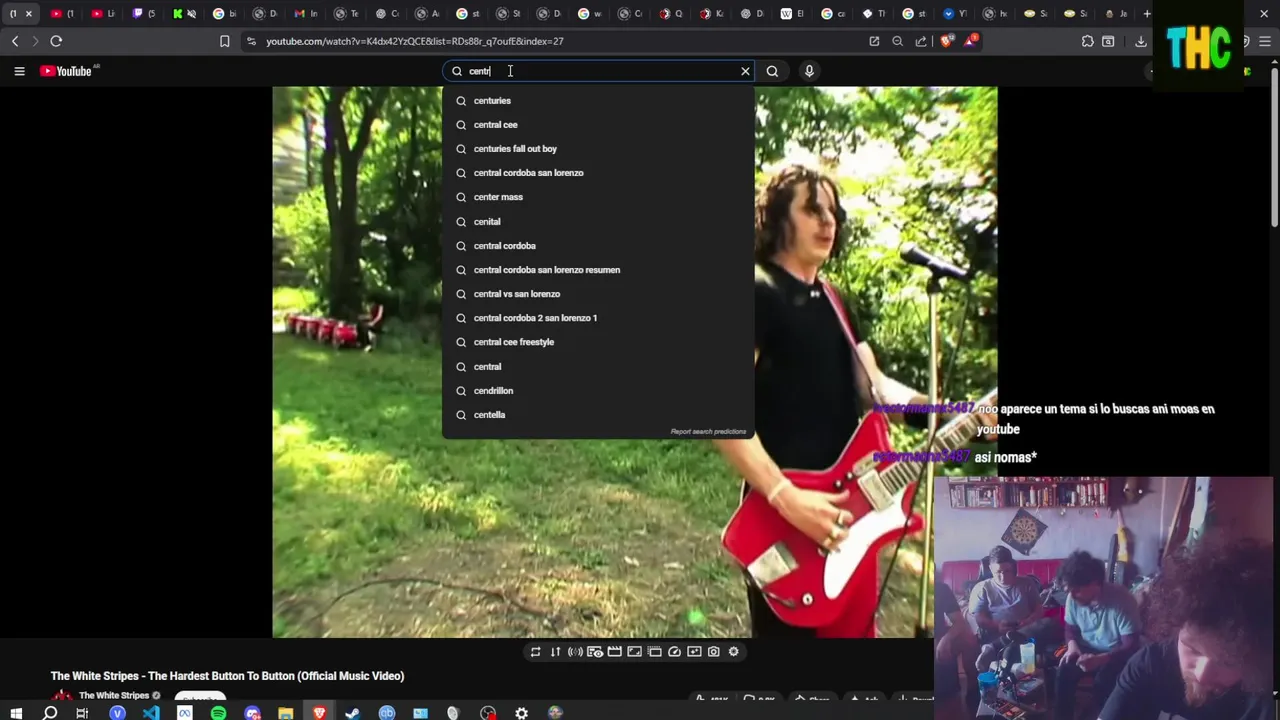Open the Windows Start menu

click(x=16, y=713)
